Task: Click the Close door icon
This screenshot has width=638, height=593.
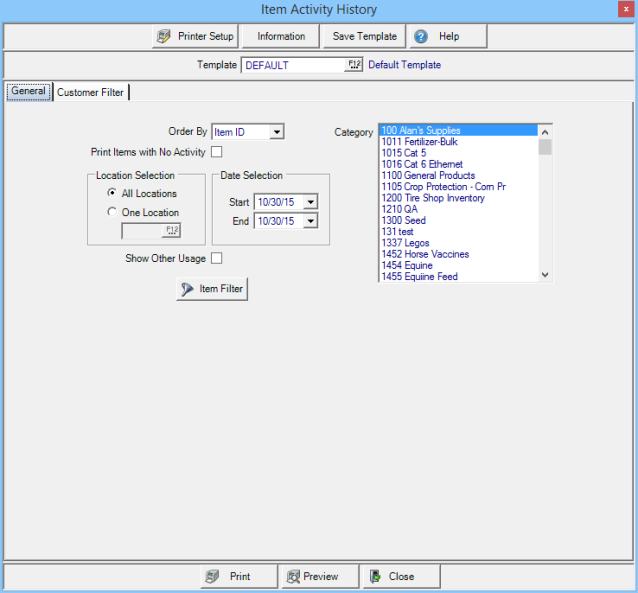Action: point(374,577)
